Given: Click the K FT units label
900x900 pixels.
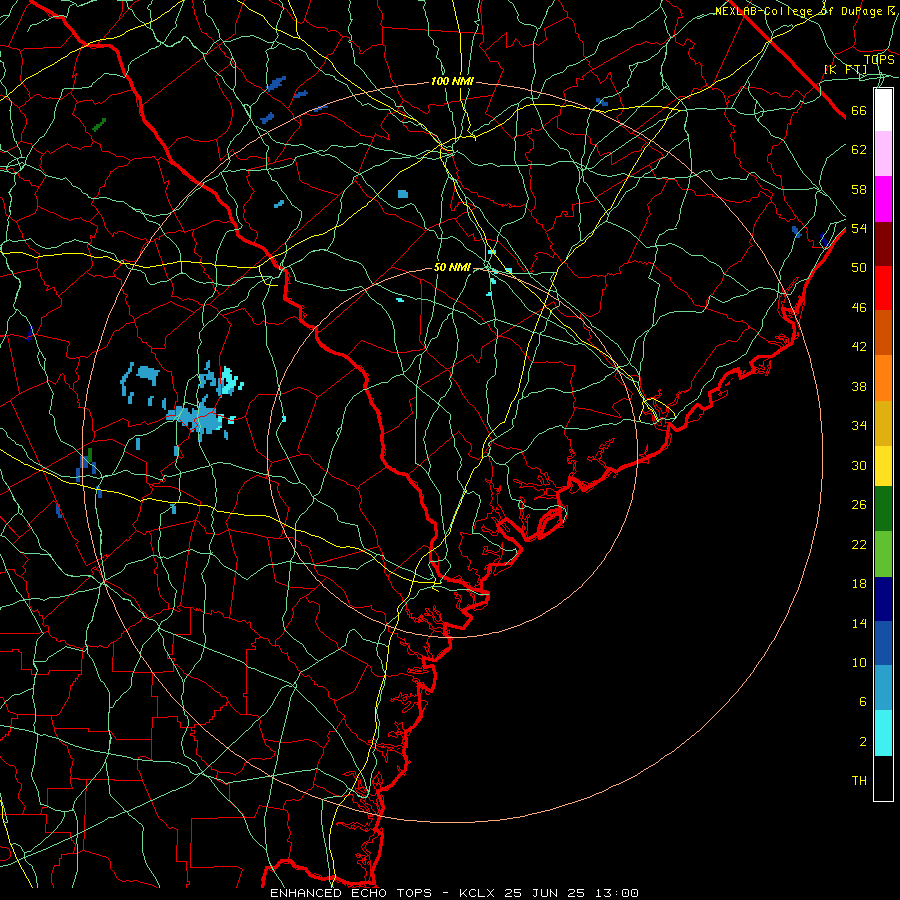Looking at the screenshot, I should point(845,70).
